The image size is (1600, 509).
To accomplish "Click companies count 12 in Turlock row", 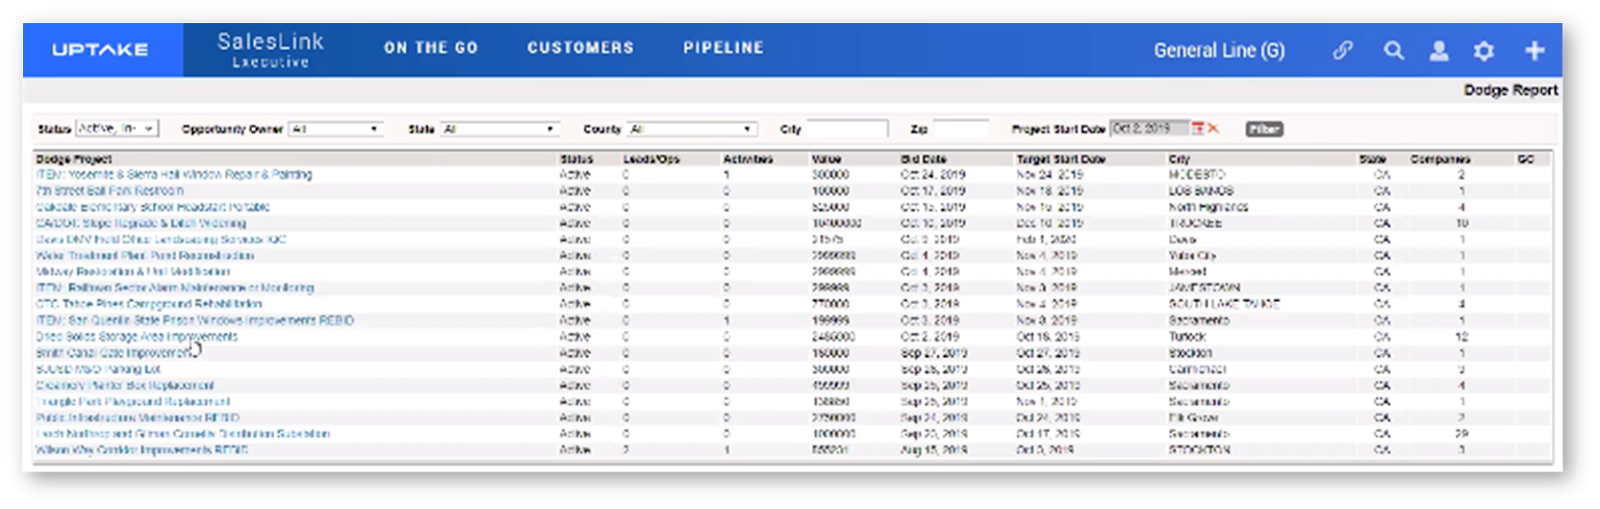I will (x=1461, y=336).
